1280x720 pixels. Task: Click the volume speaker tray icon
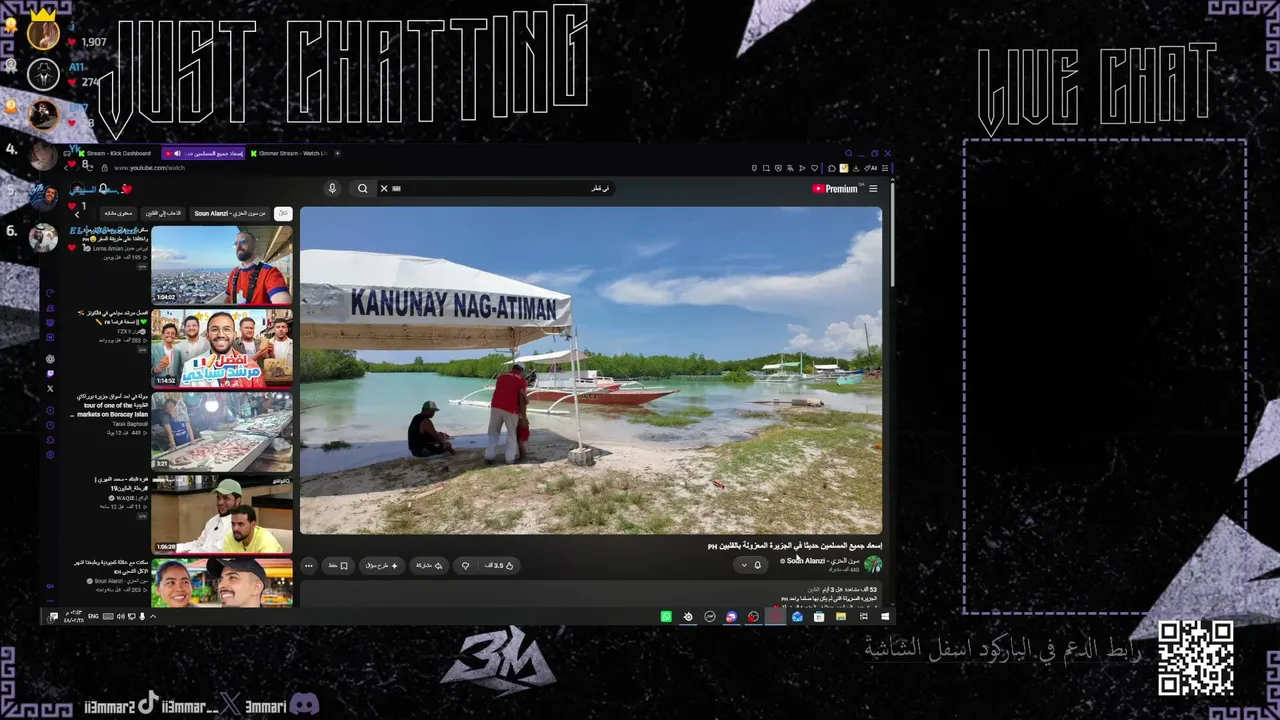(x=121, y=617)
